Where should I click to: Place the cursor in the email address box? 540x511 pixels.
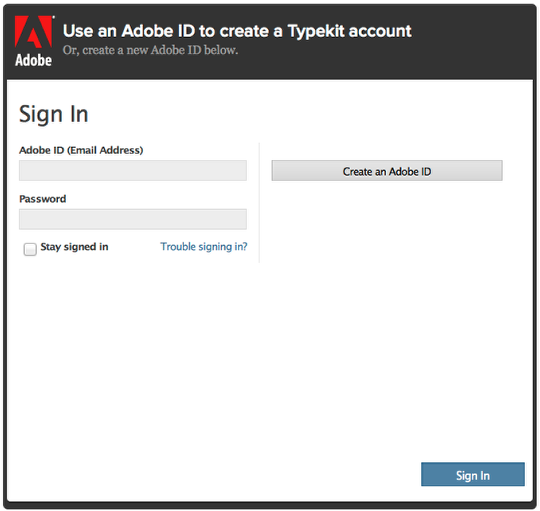coord(133,170)
